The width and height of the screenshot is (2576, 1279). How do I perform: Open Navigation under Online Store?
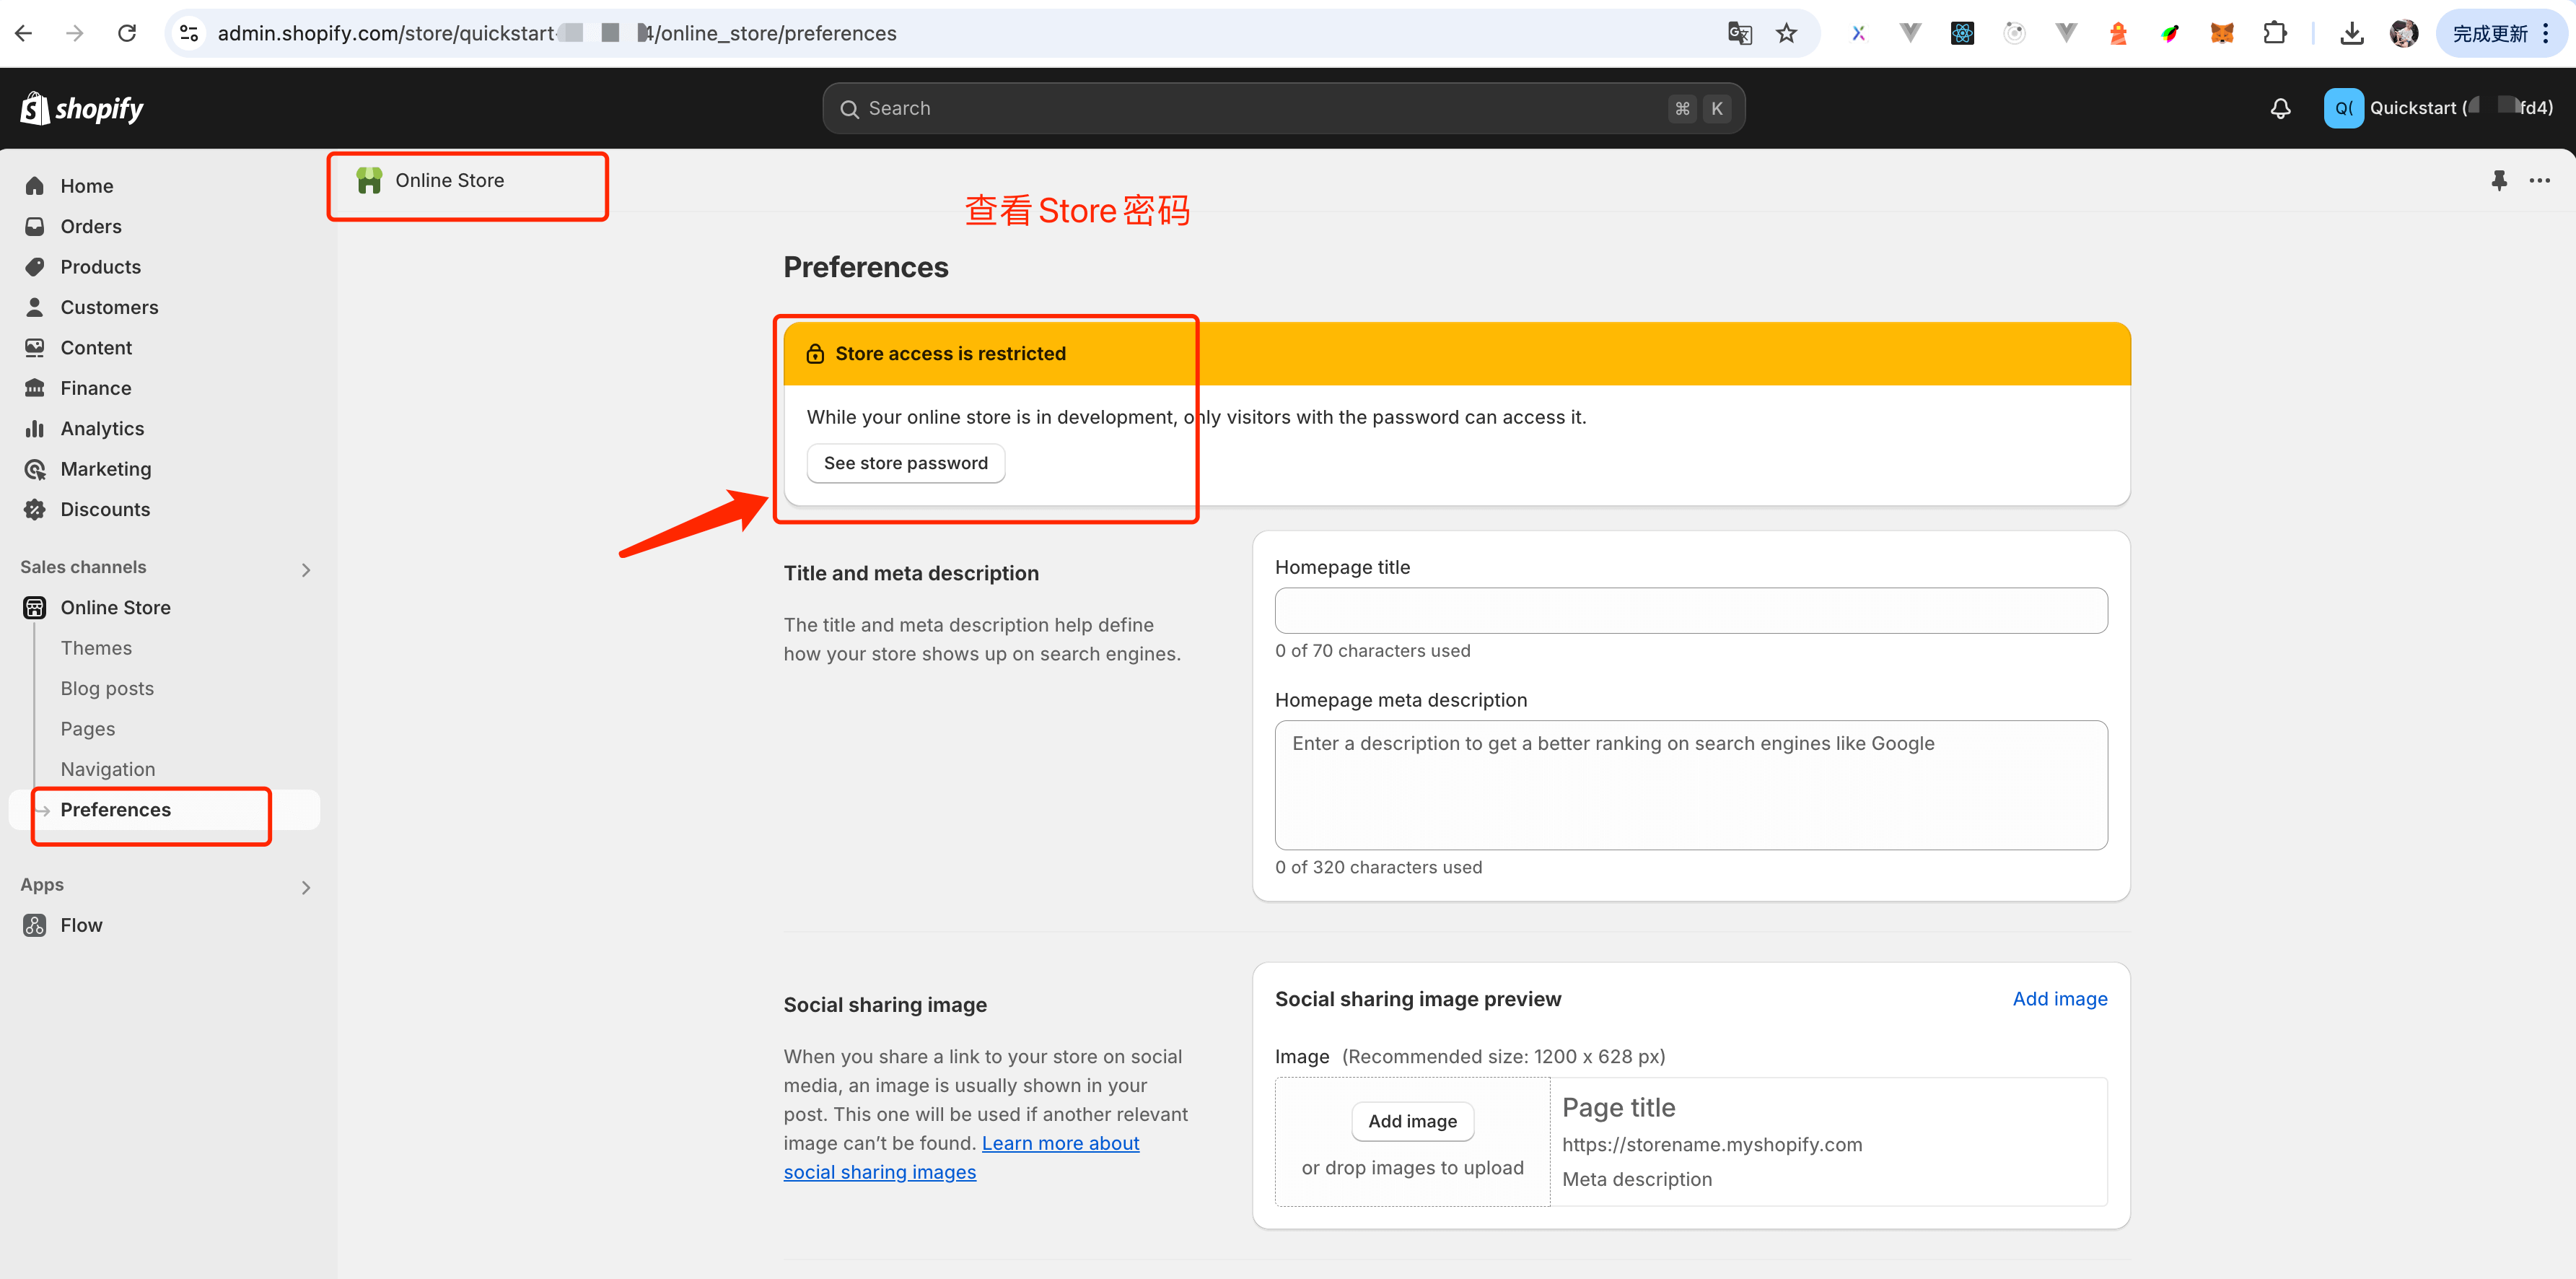click(108, 769)
